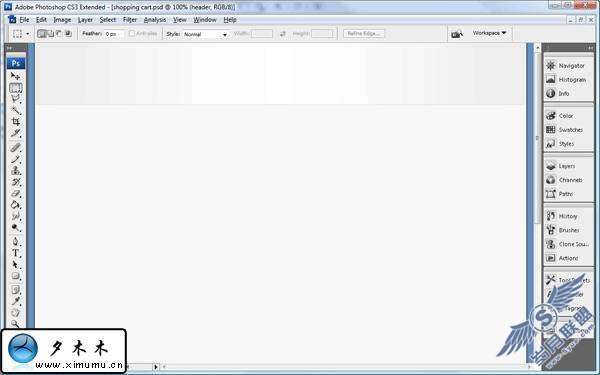Open the Swatches panel
Image resolution: width=600 pixels, height=375 pixels.
568,130
